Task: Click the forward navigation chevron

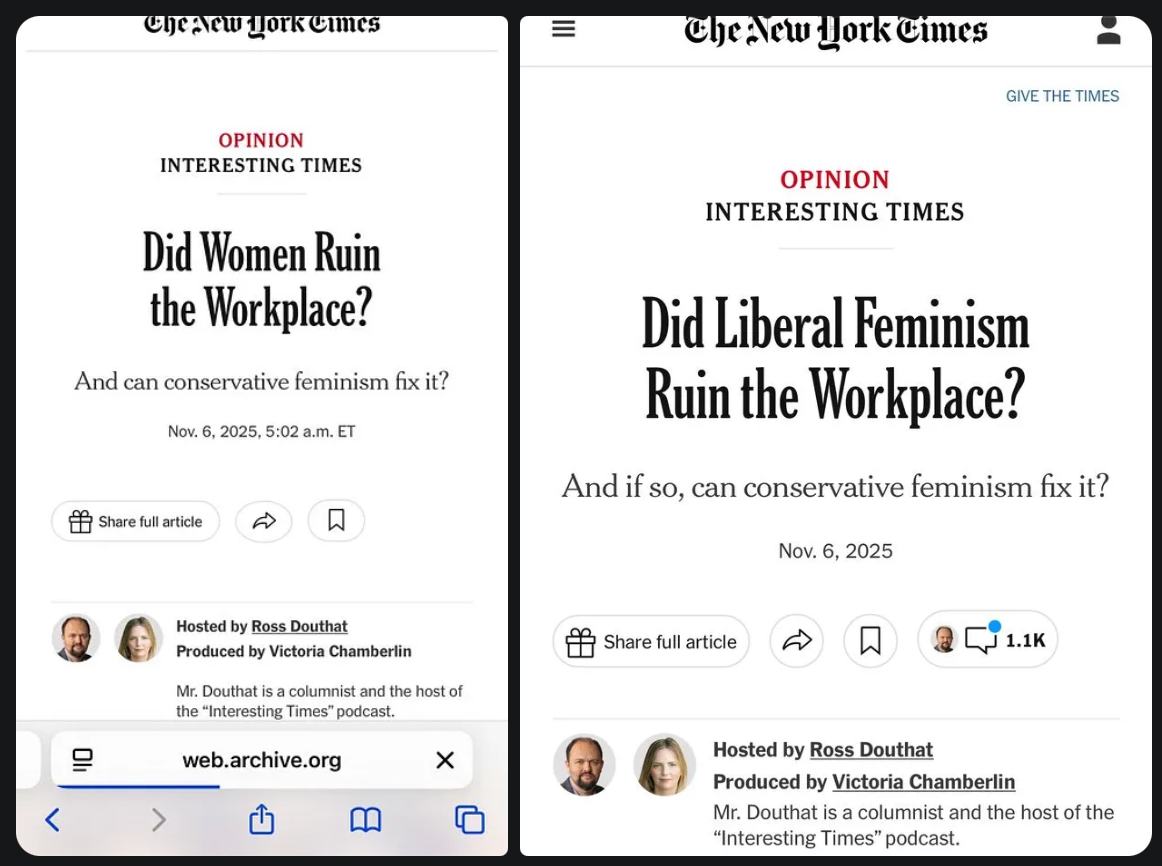Action: click(158, 819)
